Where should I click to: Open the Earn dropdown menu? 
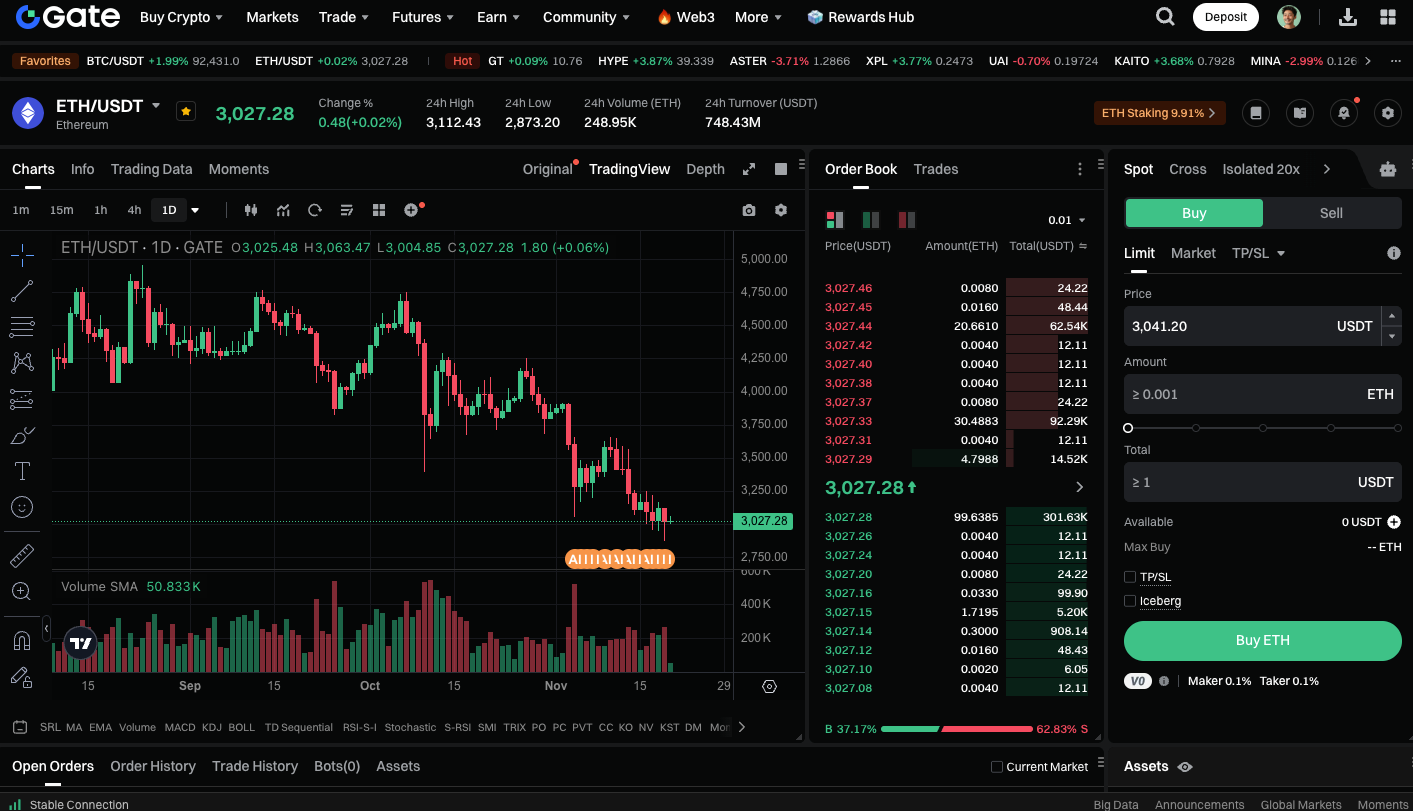(498, 17)
